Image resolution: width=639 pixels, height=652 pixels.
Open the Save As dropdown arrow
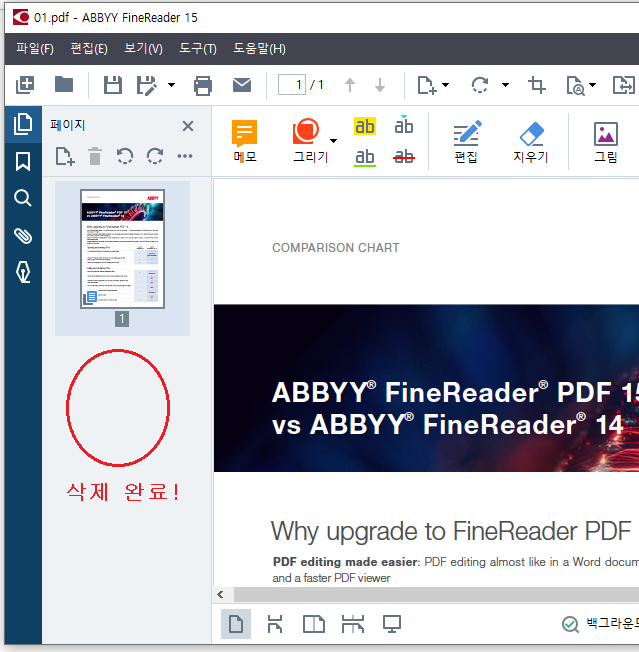[171, 85]
